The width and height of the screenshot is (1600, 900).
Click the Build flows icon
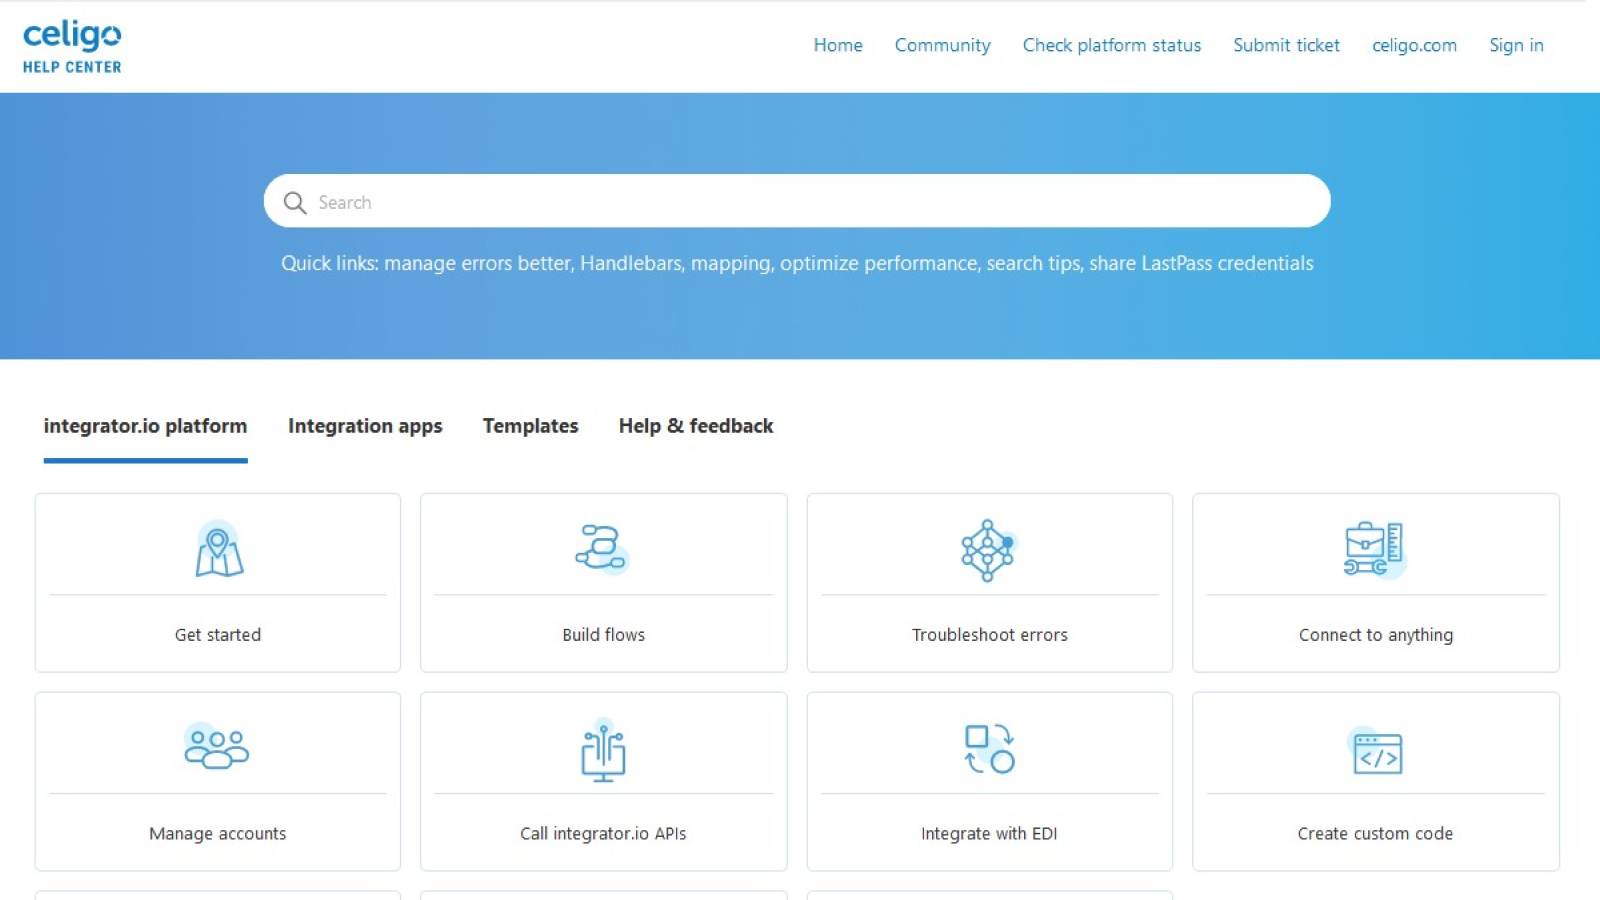[x=602, y=548]
